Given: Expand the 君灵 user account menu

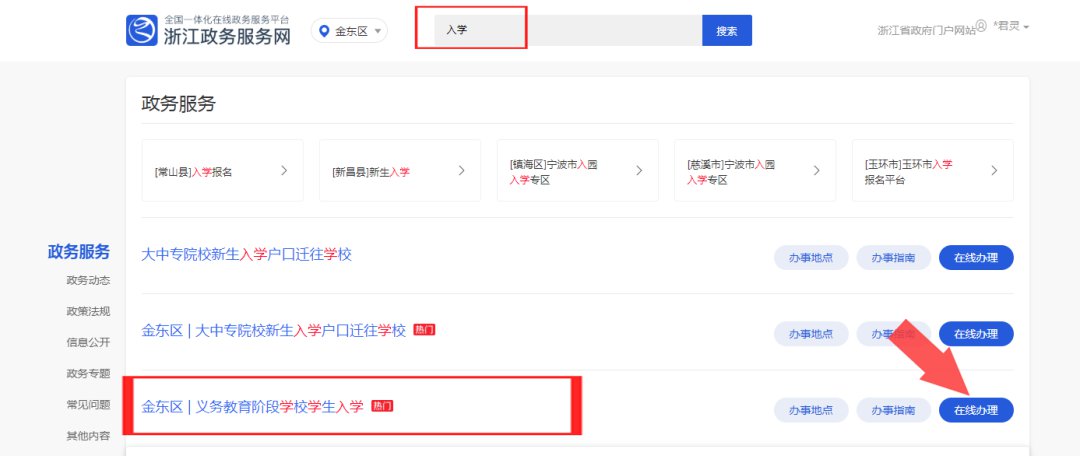Looking at the screenshot, I should click(1011, 26).
